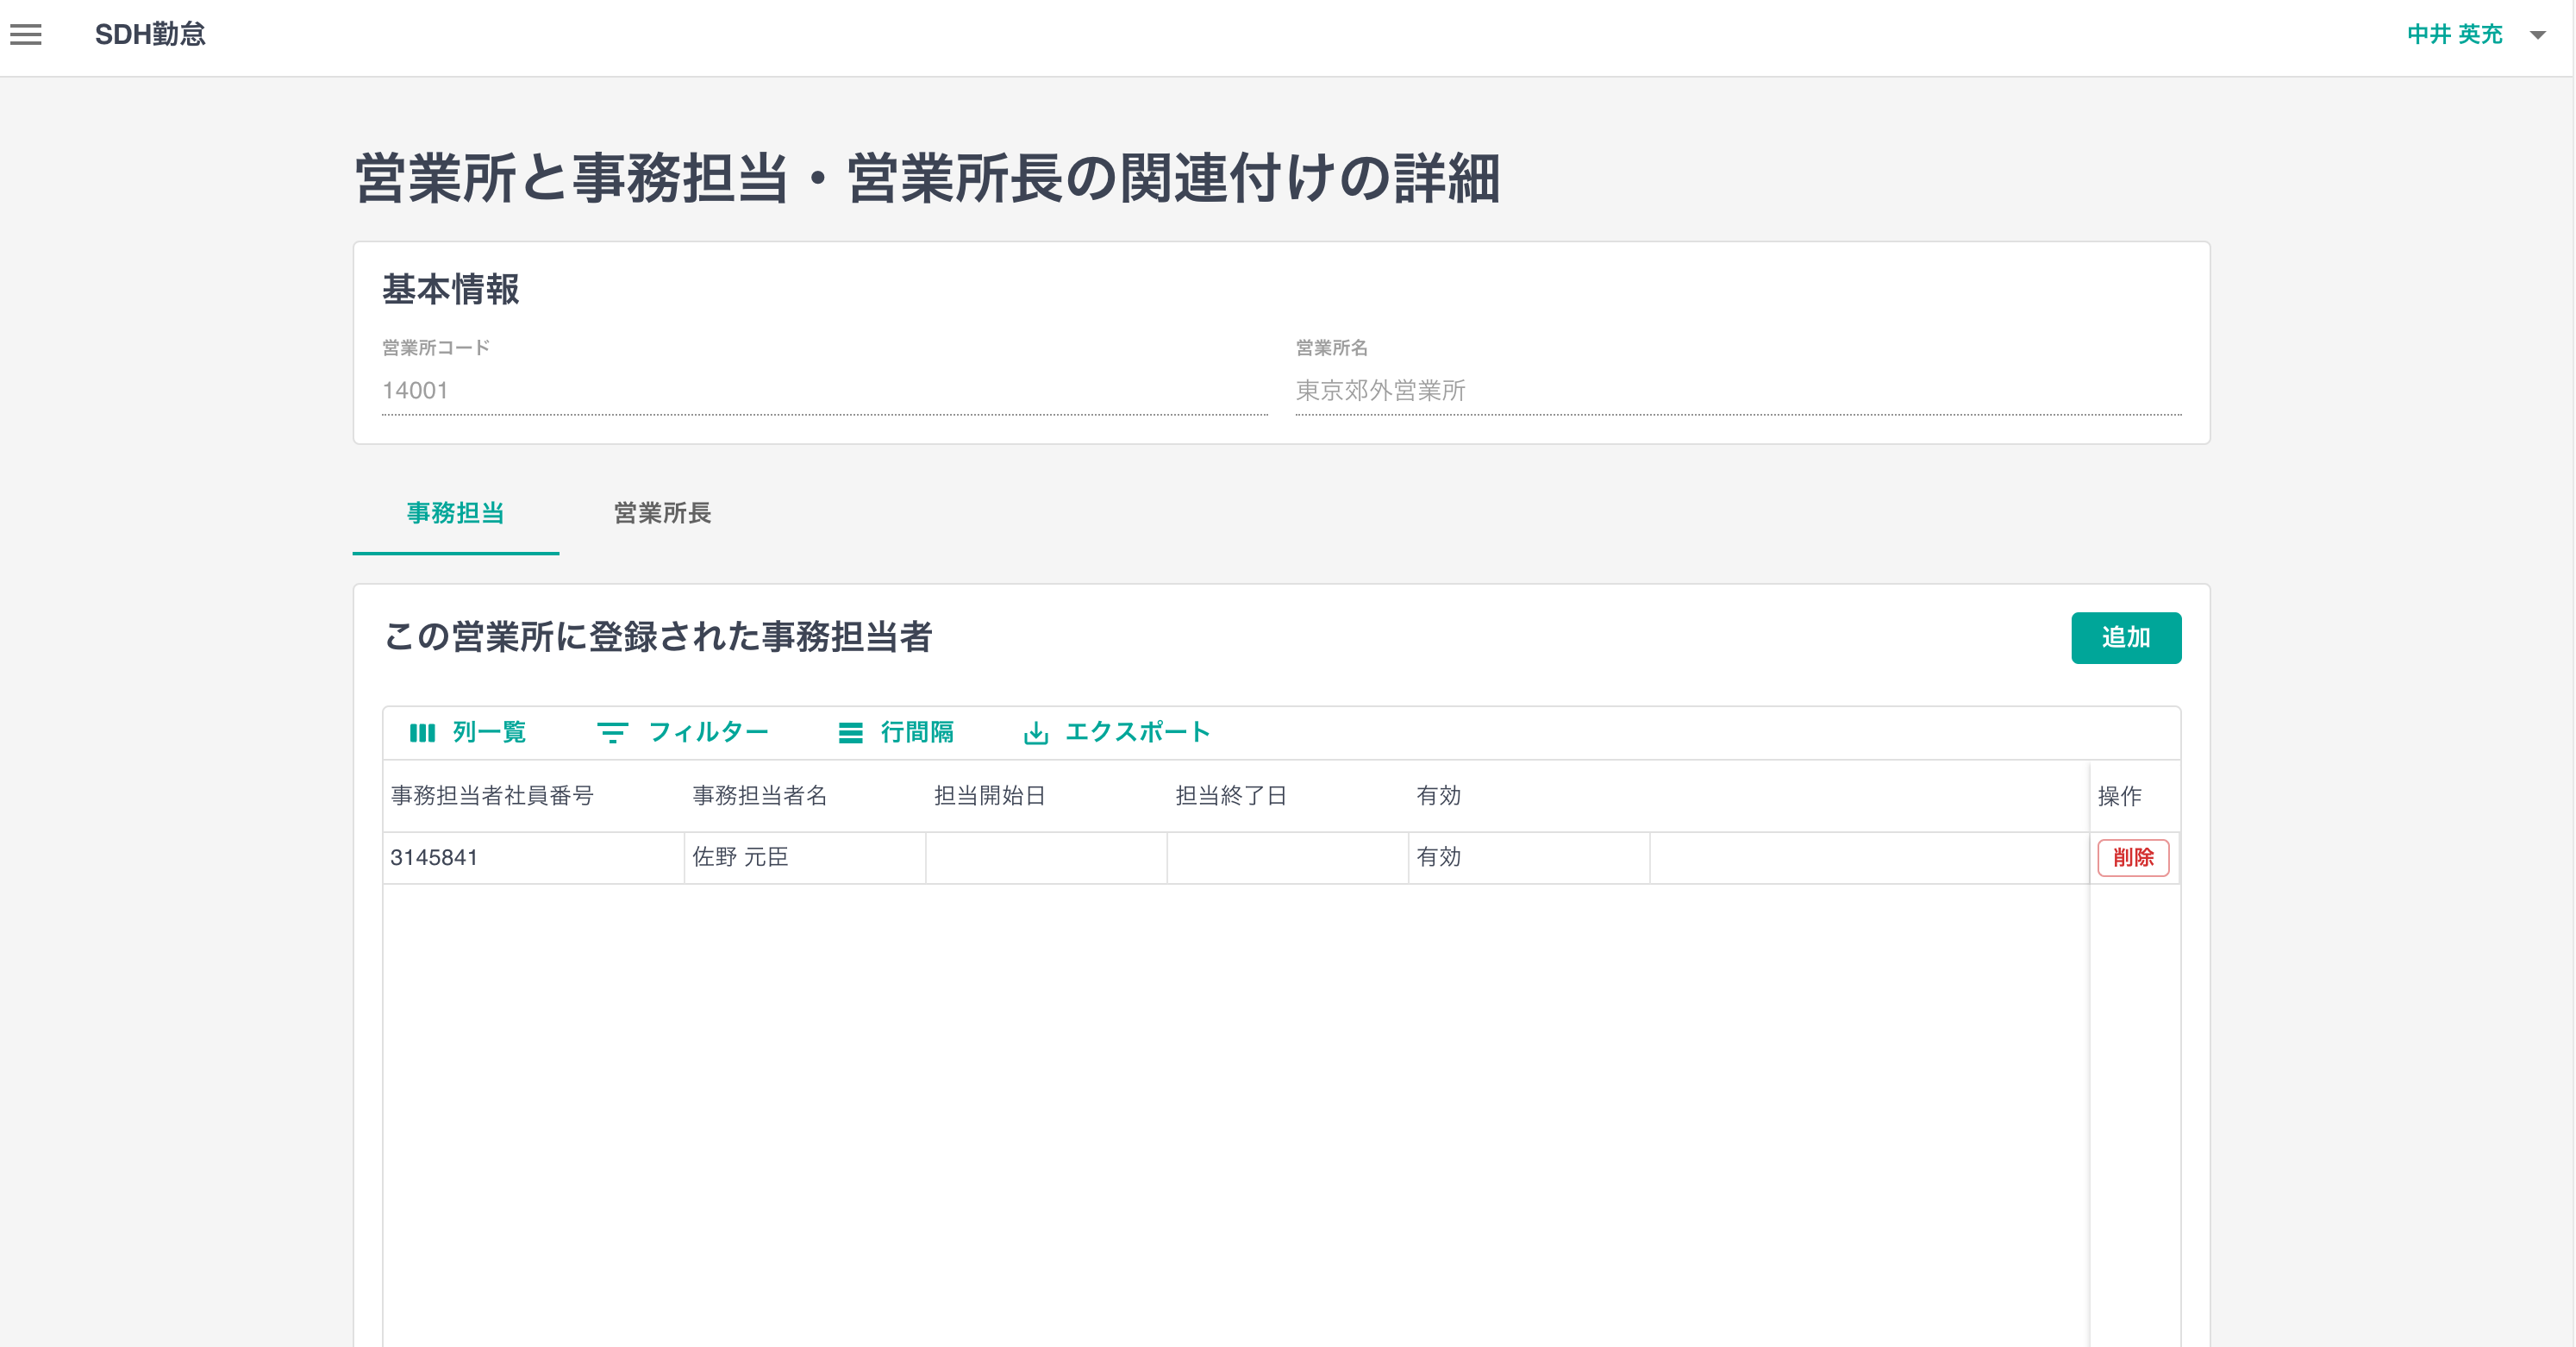Screen dimensions: 2576x1347
Task: Click the row density icon
Action: [x=850, y=733]
